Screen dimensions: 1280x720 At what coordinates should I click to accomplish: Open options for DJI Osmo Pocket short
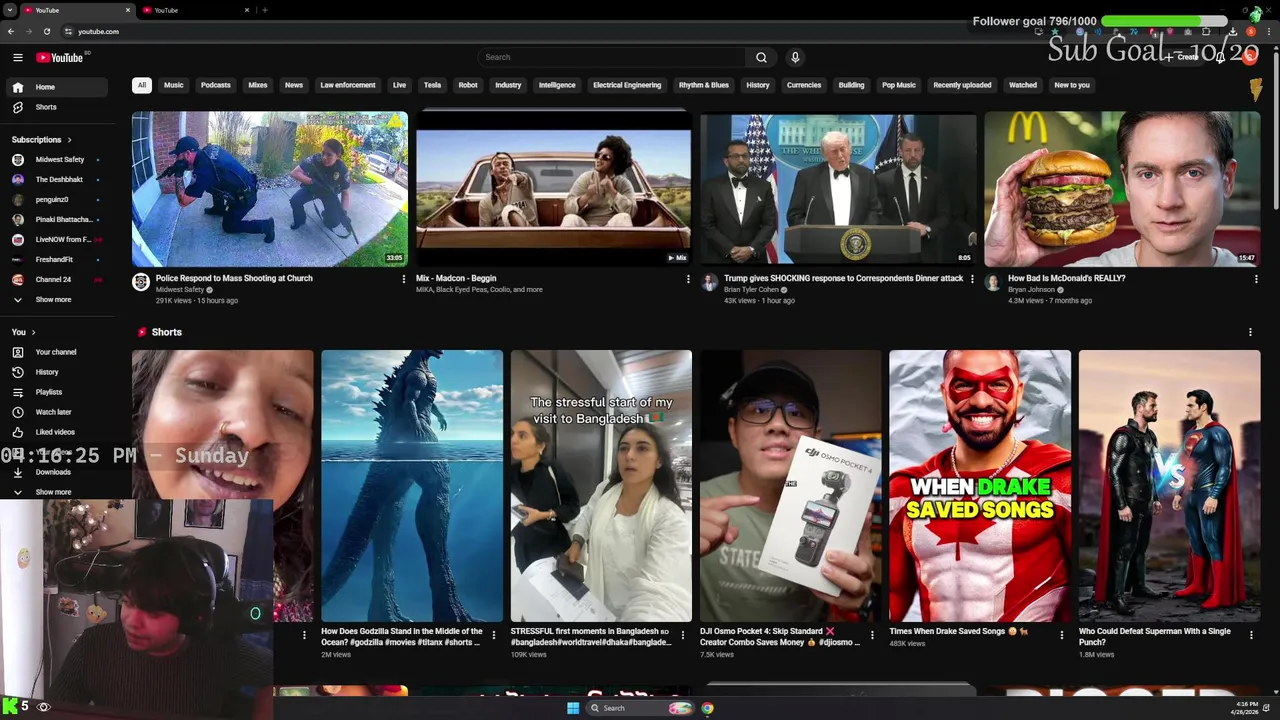click(872, 634)
